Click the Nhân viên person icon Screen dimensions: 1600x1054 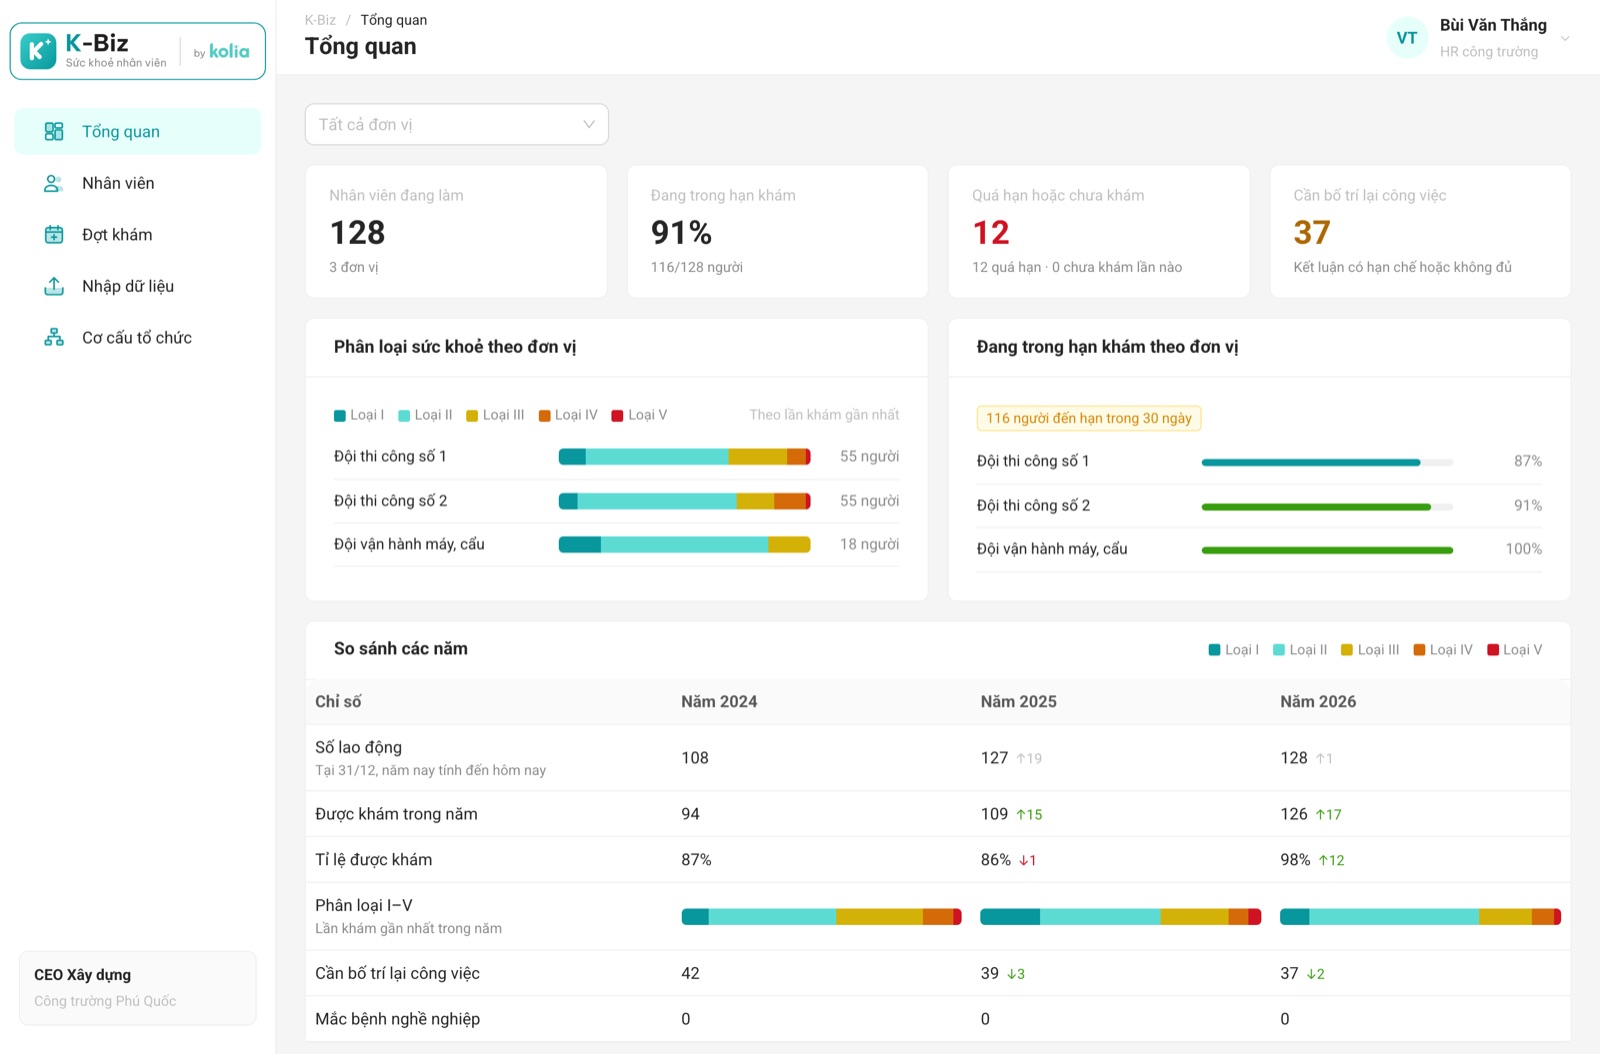[54, 183]
